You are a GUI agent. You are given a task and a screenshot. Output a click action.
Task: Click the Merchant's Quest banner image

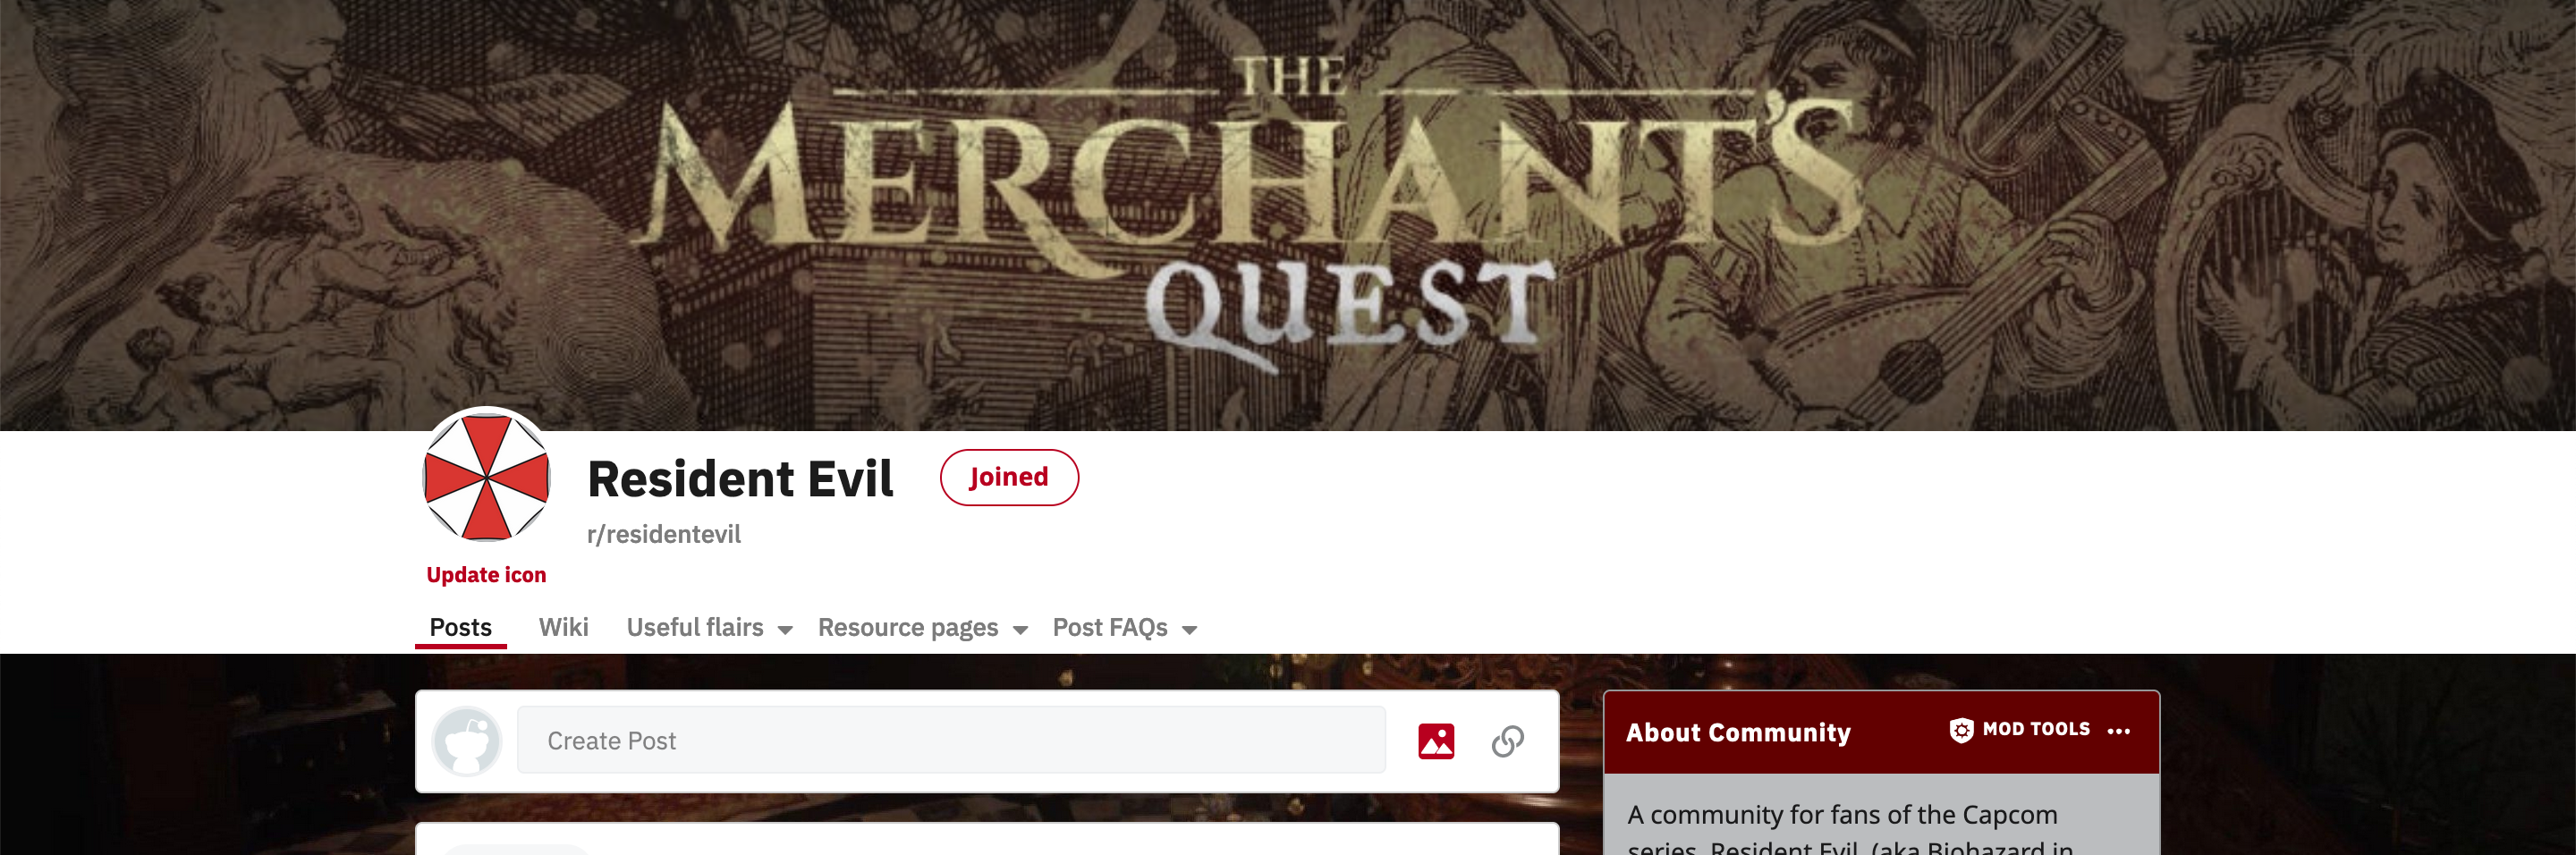1288,215
